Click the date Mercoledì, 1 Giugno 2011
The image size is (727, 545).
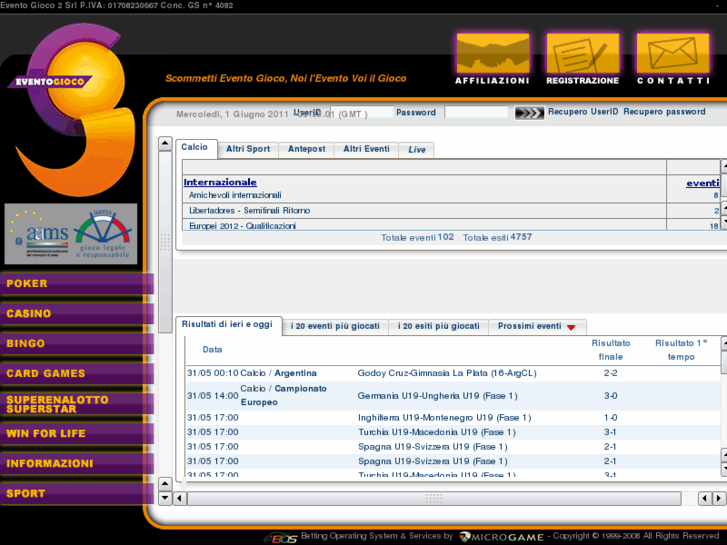[x=232, y=115]
